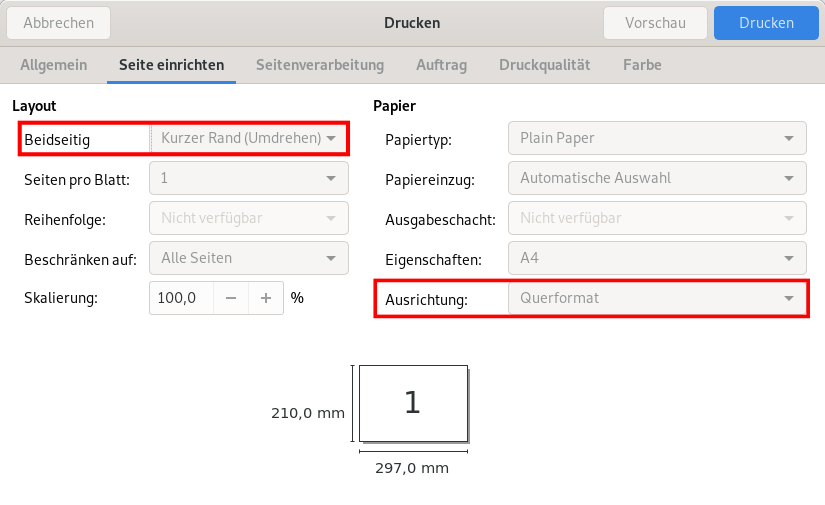This screenshot has width=825, height=505.
Task: Open the Farbe tab
Action: pyautogui.click(x=642, y=65)
